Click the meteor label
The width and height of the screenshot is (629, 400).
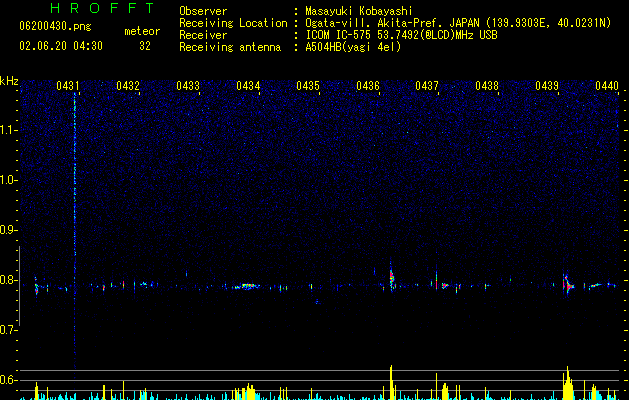[142, 31]
